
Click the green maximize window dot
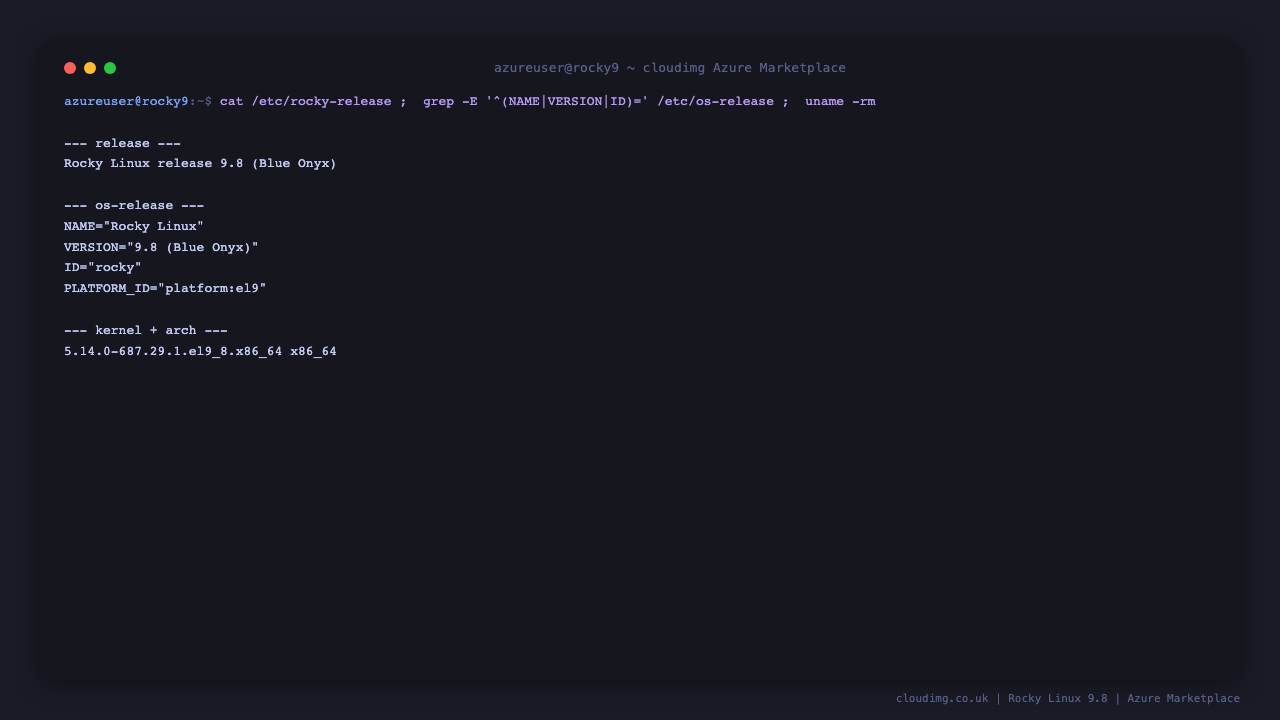(110, 68)
